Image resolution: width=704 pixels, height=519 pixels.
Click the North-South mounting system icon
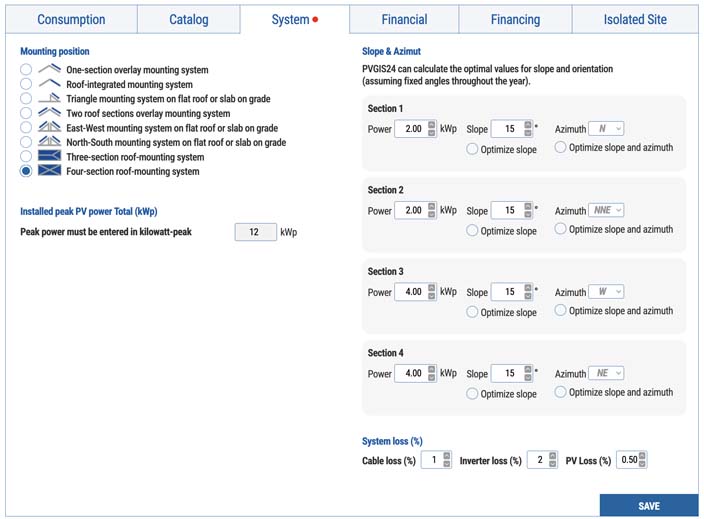49,143
